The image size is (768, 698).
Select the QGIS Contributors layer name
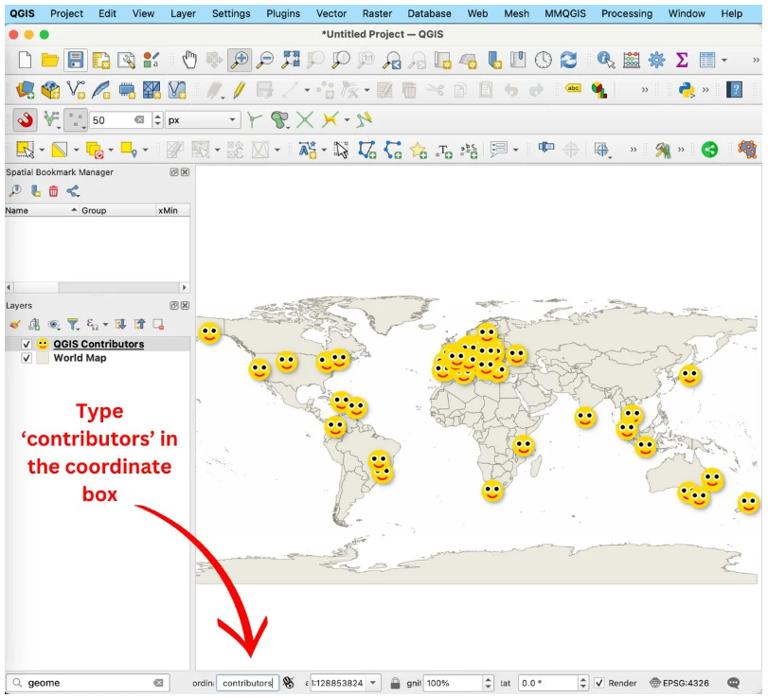[x=98, y=344]
